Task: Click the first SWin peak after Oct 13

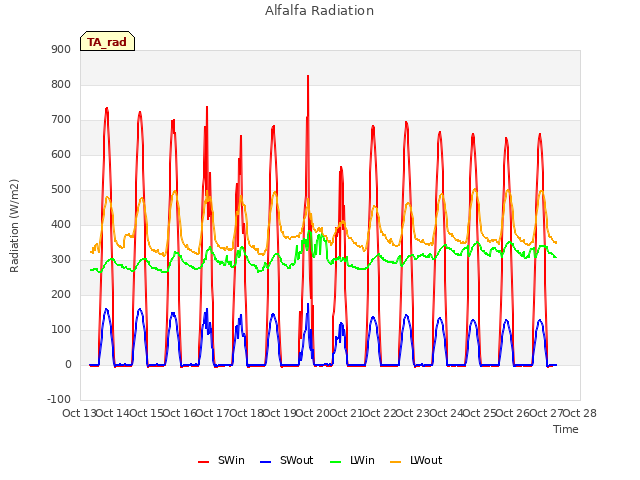Action: click(x=107, y=109)
